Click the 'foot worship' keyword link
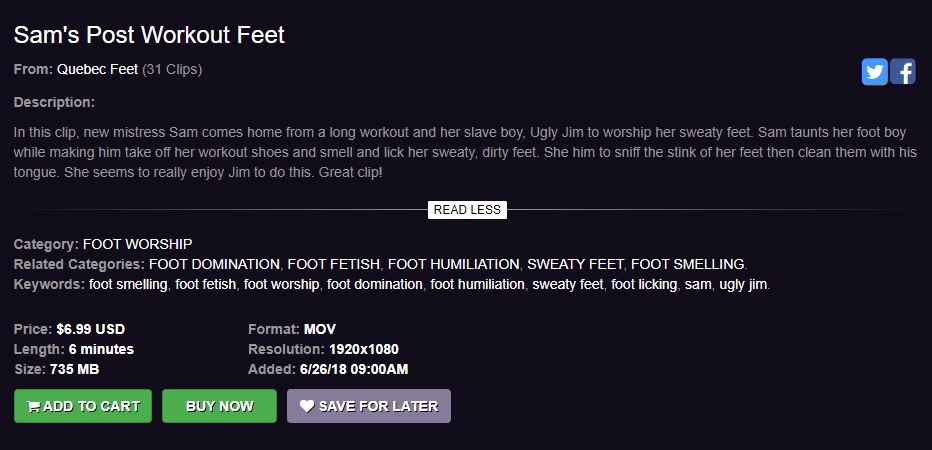The image size is (932, 450). point(281,285)
